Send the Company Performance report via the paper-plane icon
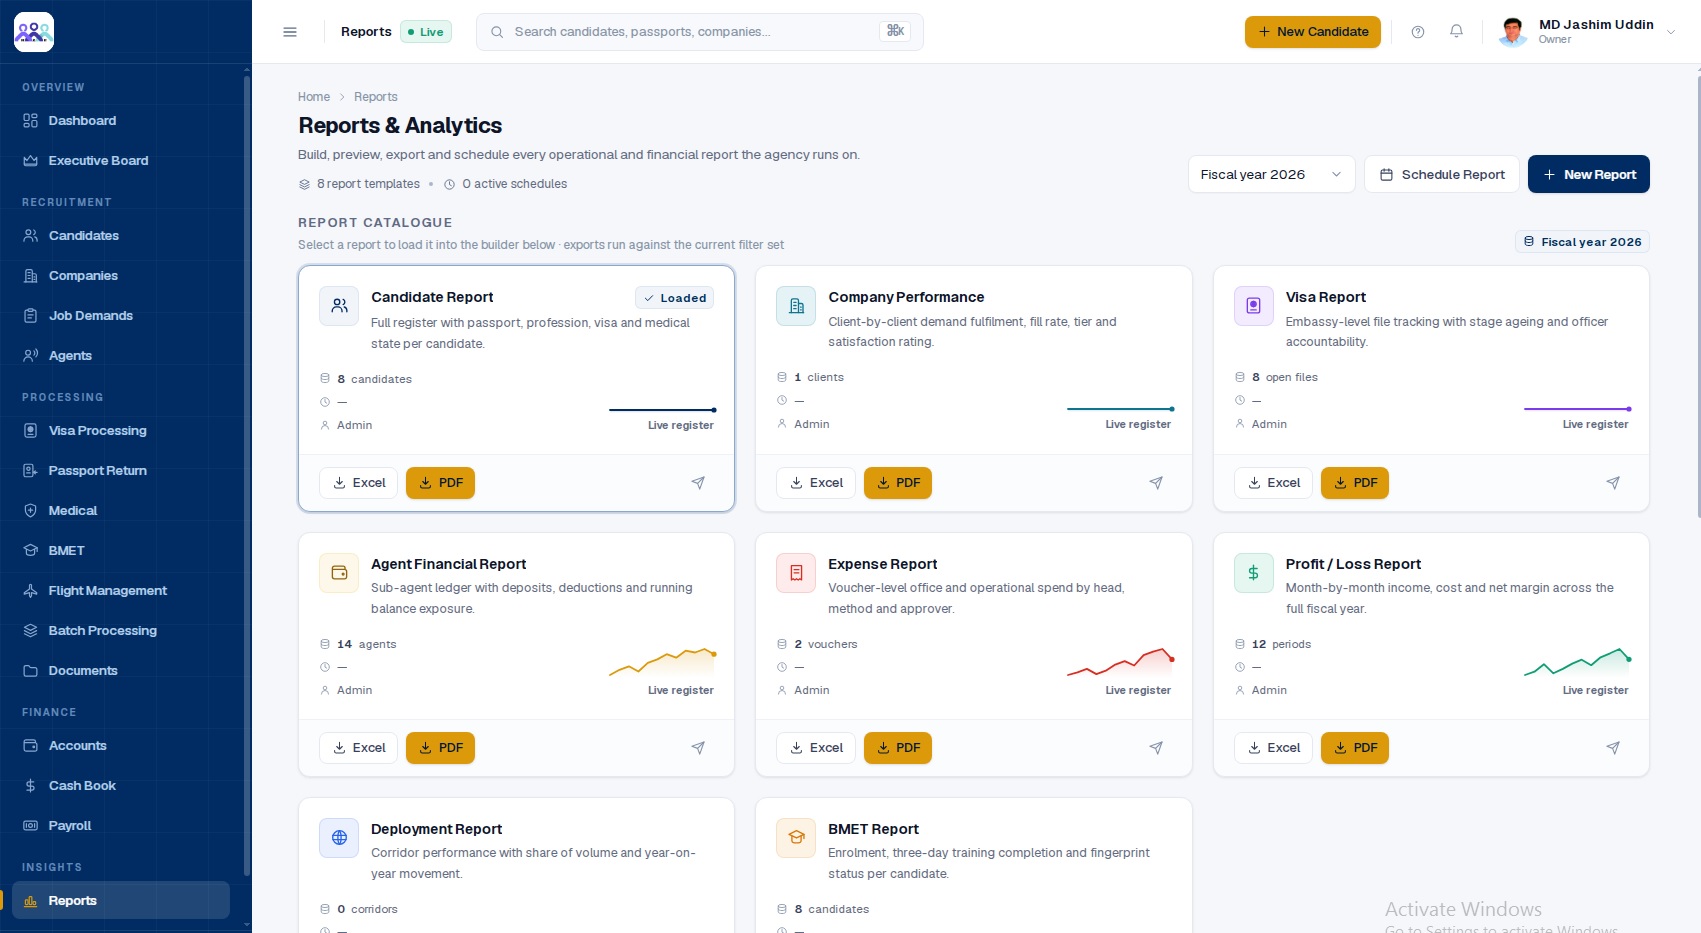This screenshot has height=933, width=1701. pyautogui.click(x=1156, y=483)
